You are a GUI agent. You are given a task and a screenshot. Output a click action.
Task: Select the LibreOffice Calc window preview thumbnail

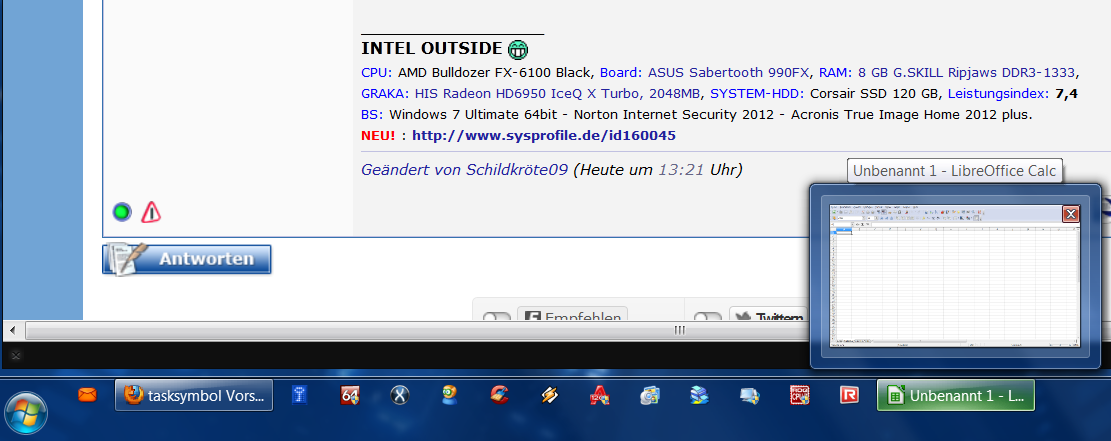point(955,275)
